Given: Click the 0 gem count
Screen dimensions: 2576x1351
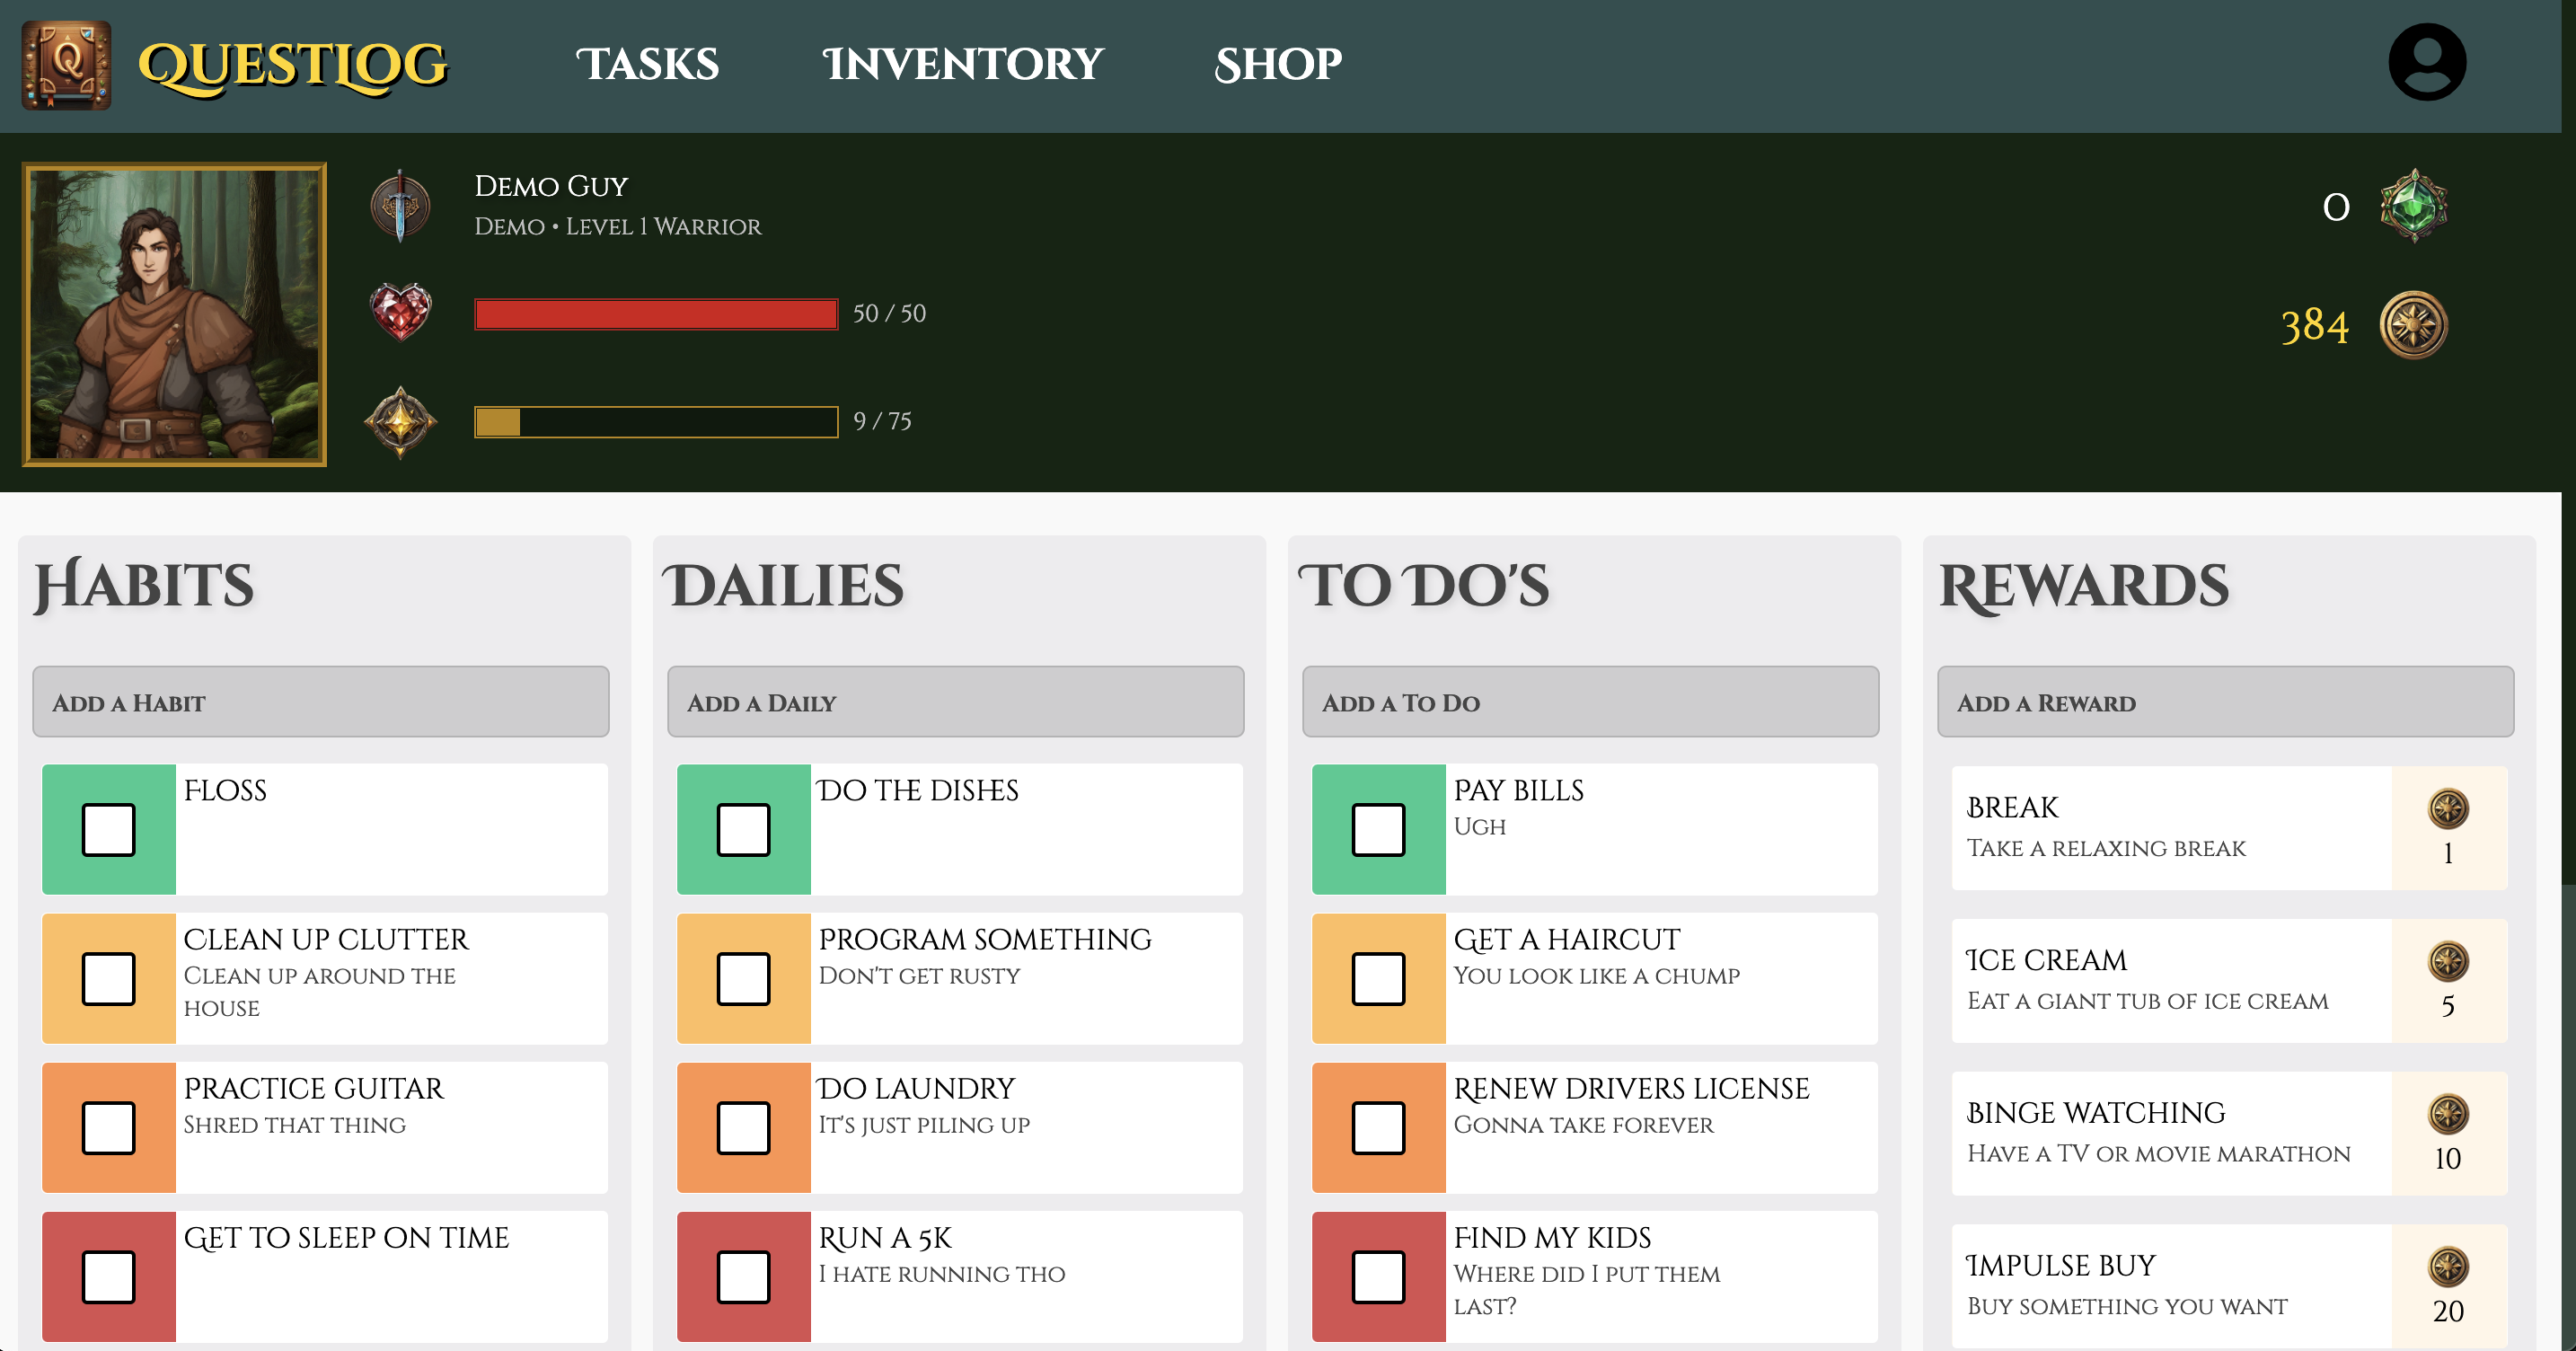Looking at the screenshot, I should pos(2336,207).
